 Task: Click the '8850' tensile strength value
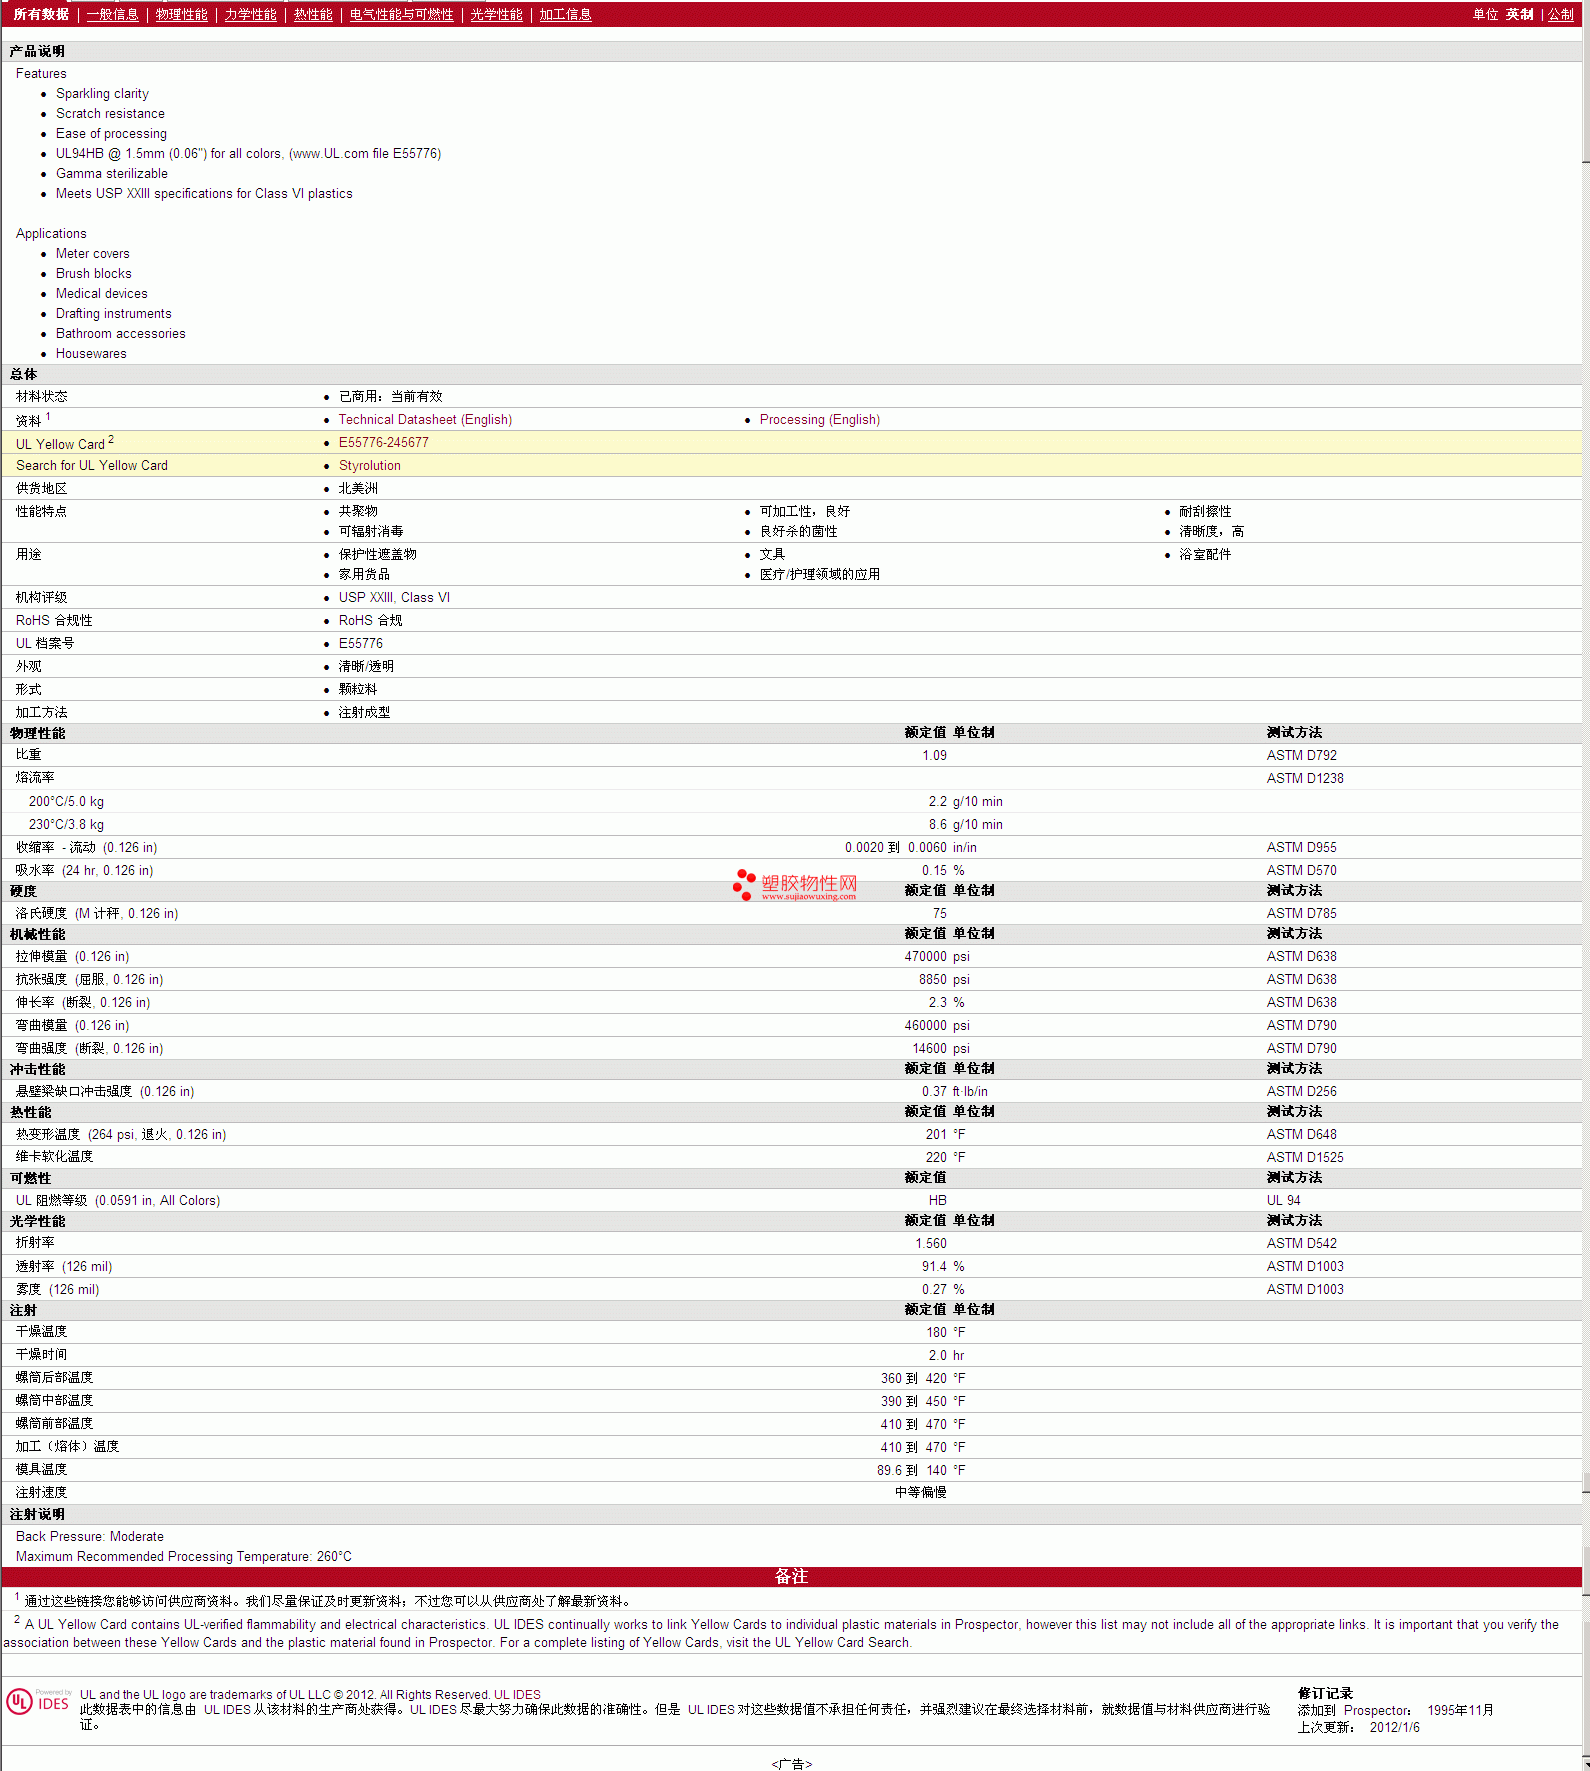click(x=932, y=980)
